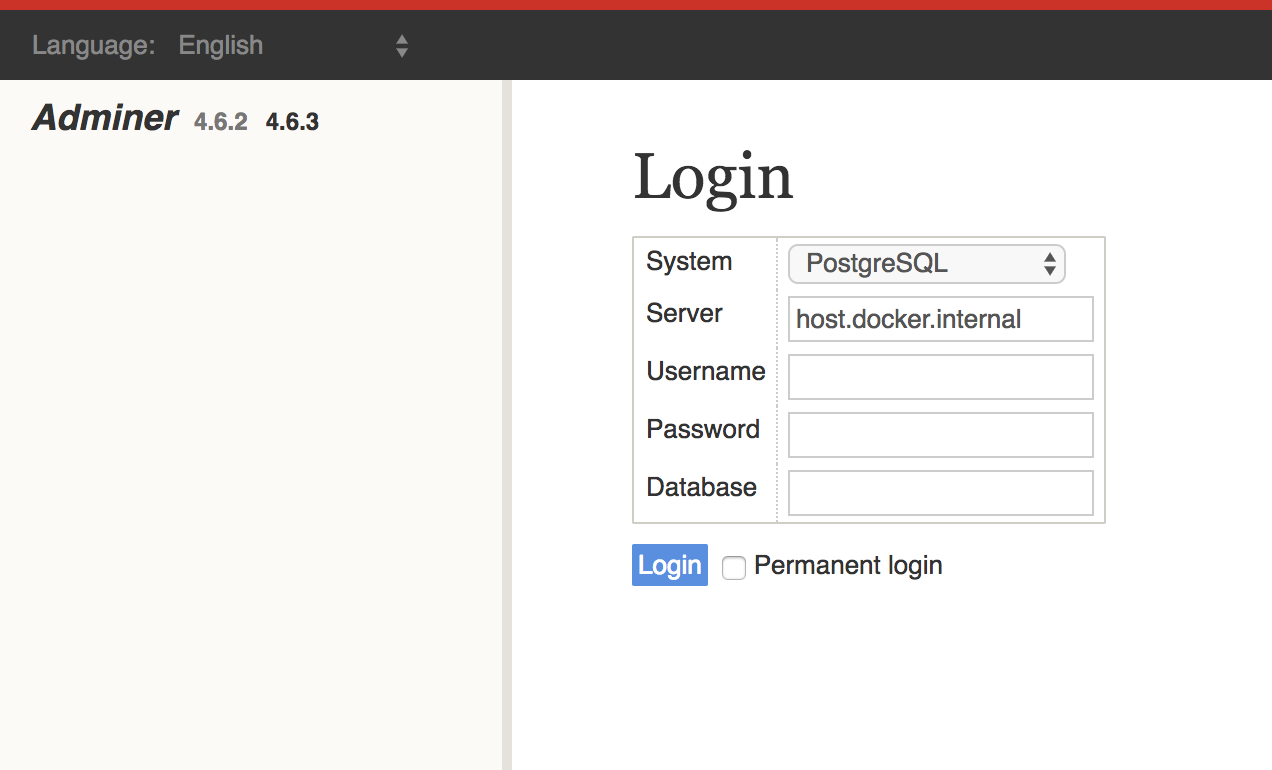
Task: Click inside the Username input field
Action: click(939, 377)
